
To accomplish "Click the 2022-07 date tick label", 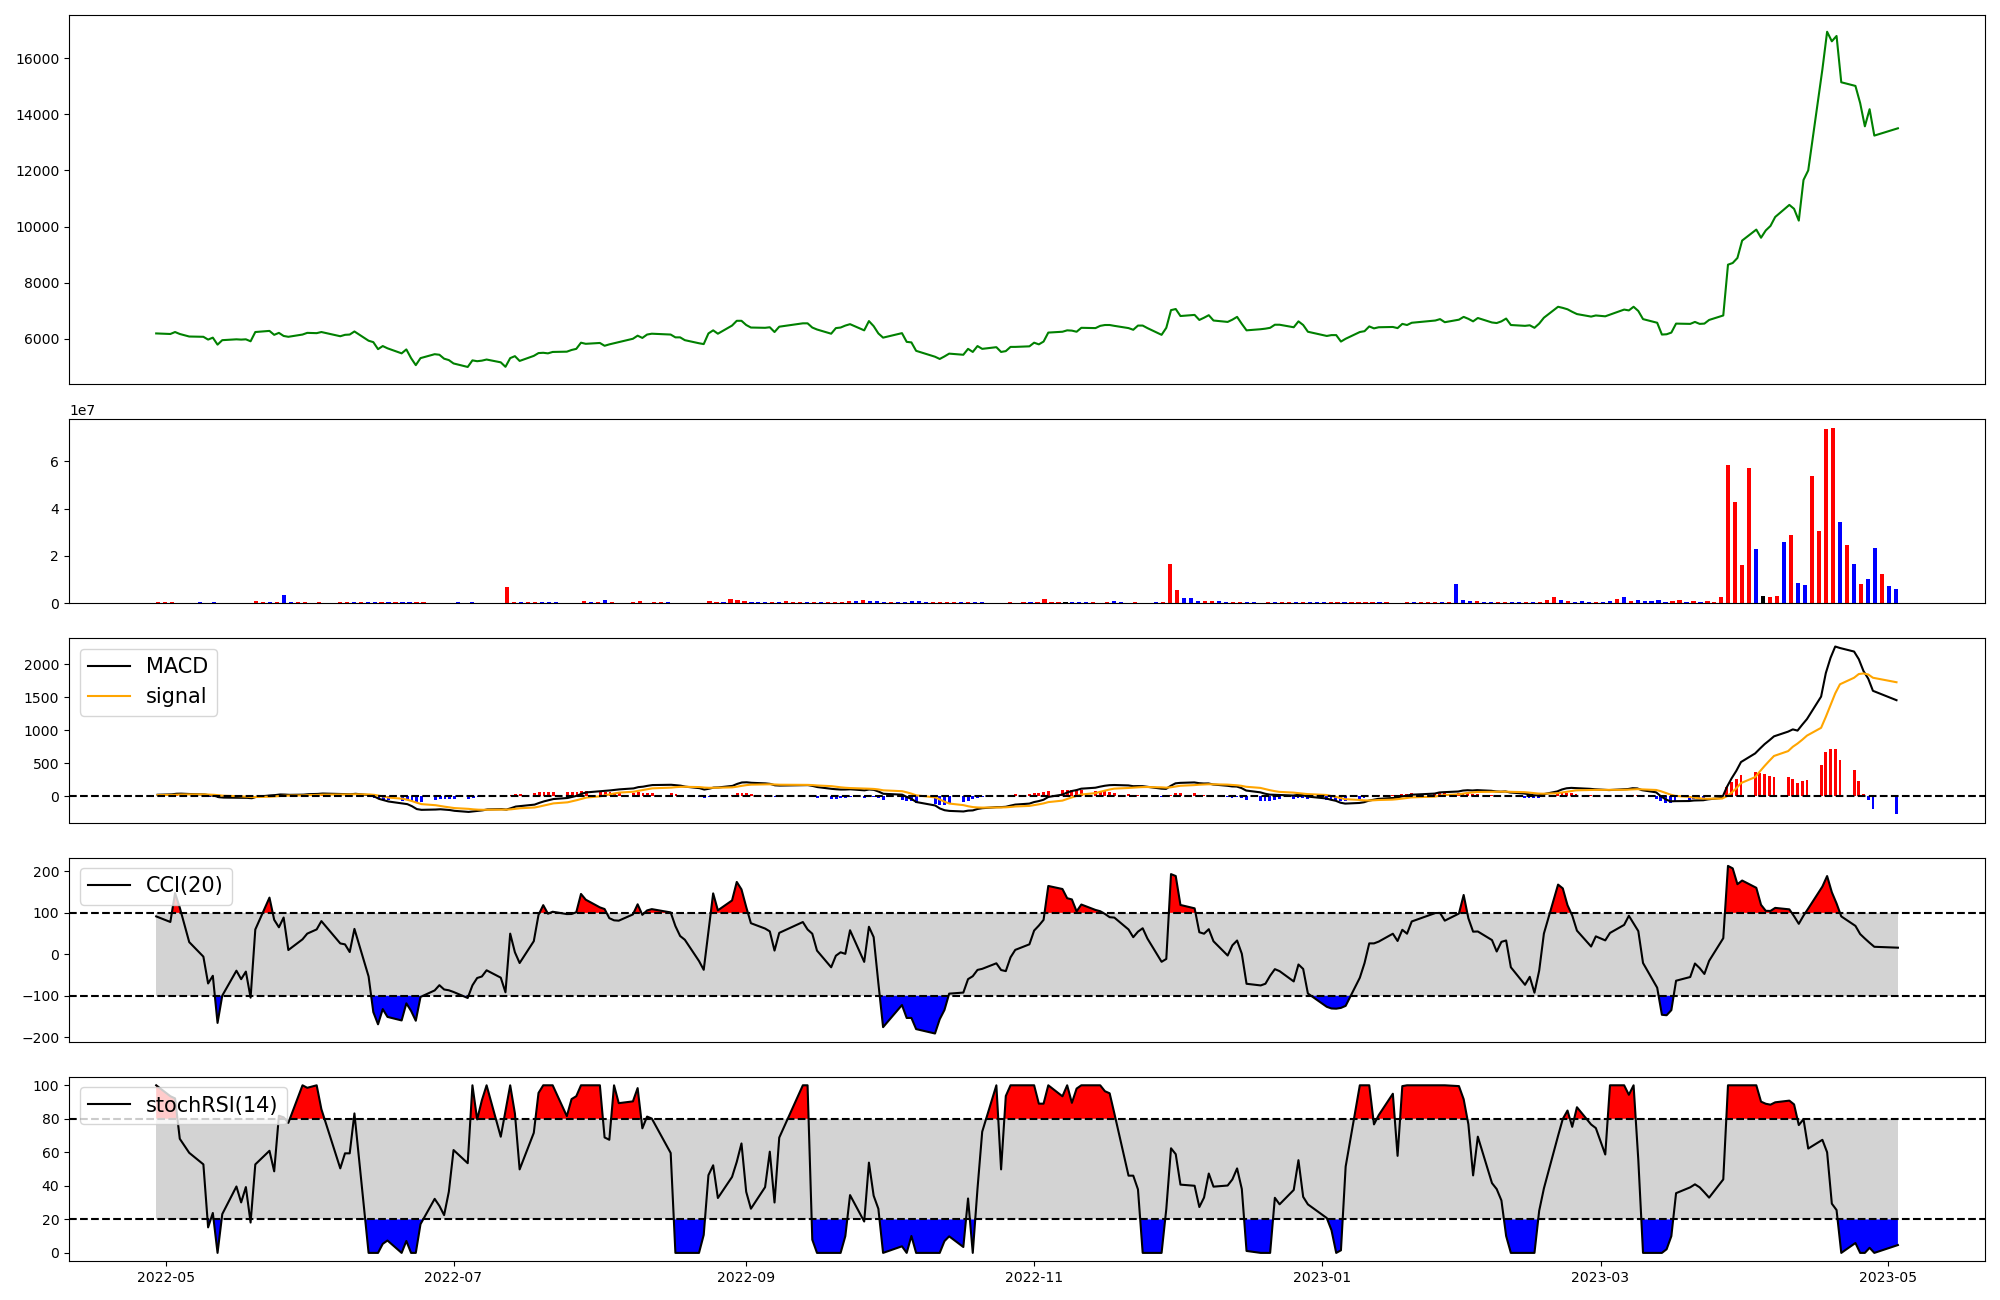I will 454,1277.
